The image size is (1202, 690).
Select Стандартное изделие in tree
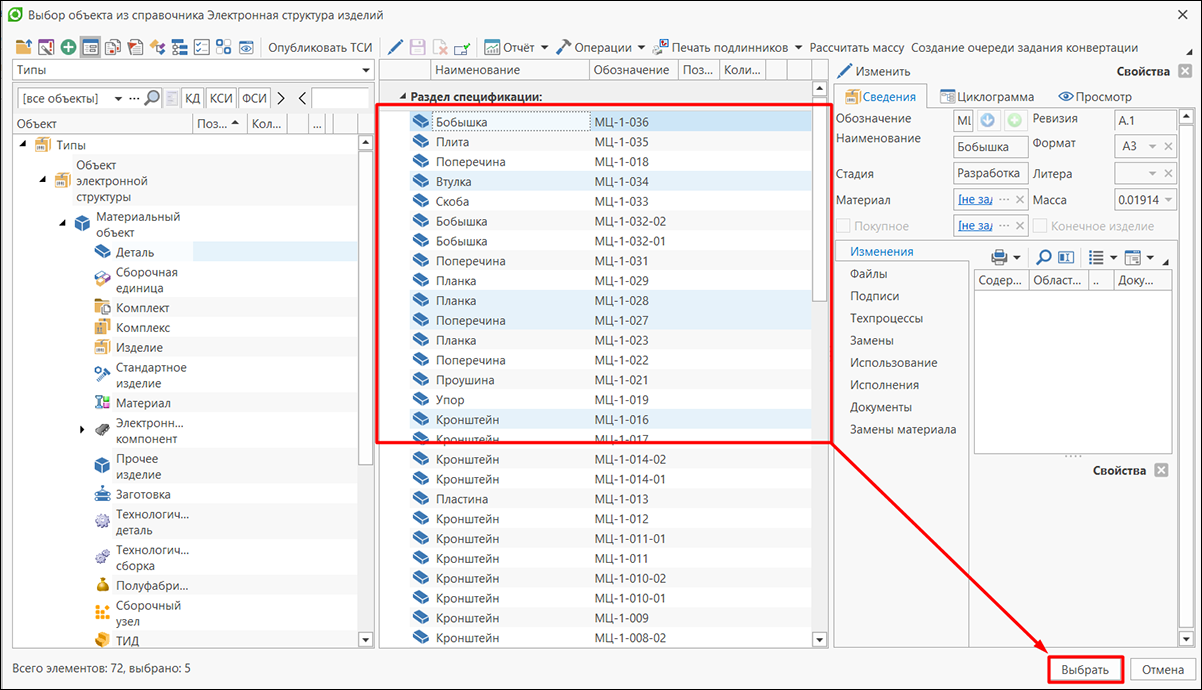coord(151,375)
